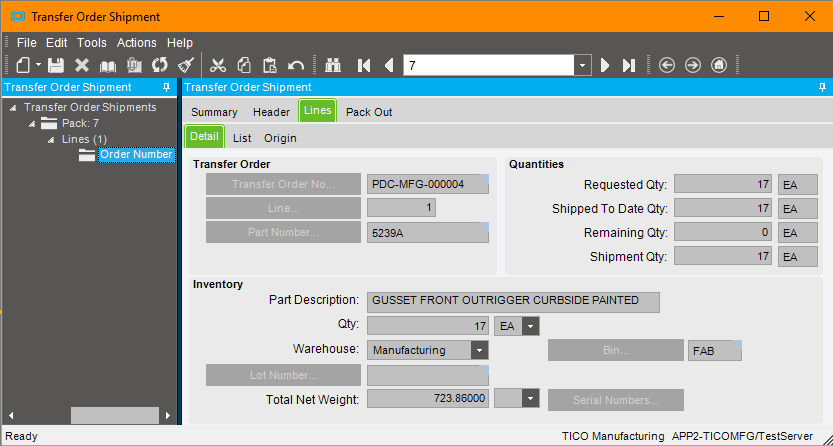
Task: Click the open book toolbar icon
Action: (x=108, y=66)
